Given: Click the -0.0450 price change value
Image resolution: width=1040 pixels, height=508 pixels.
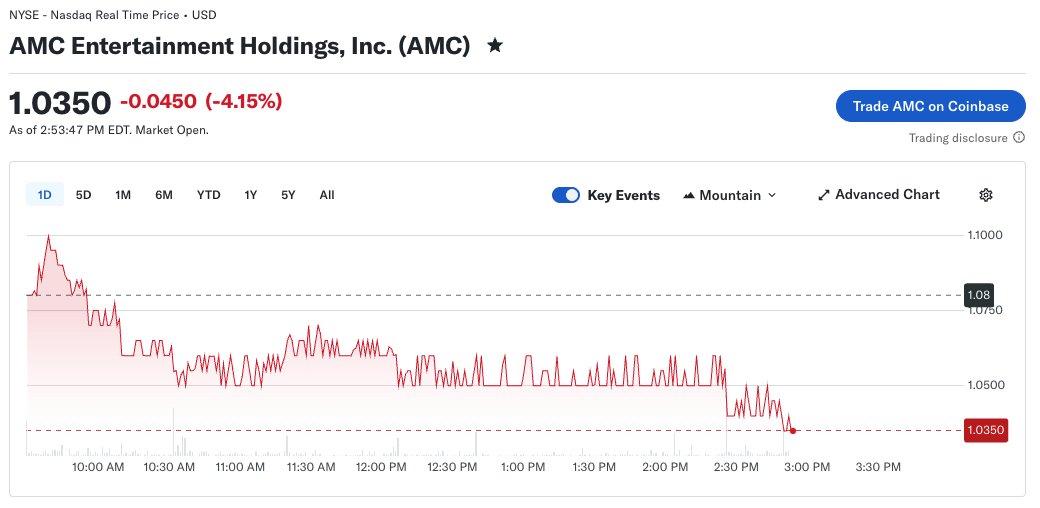Looking at the screenshot, I should 158,101.
